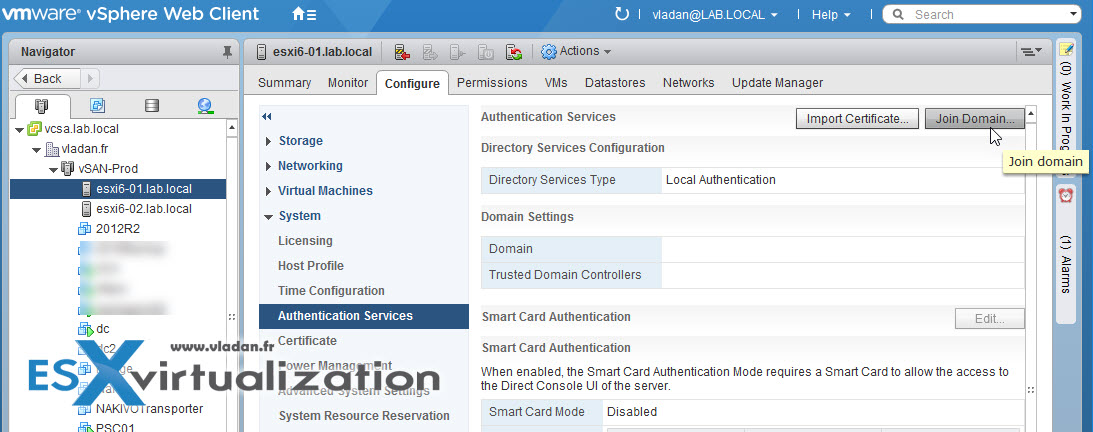The height and width of the screenshot is (432, 1093).
Task: Open the Host Profile settings
Action: 311,265
